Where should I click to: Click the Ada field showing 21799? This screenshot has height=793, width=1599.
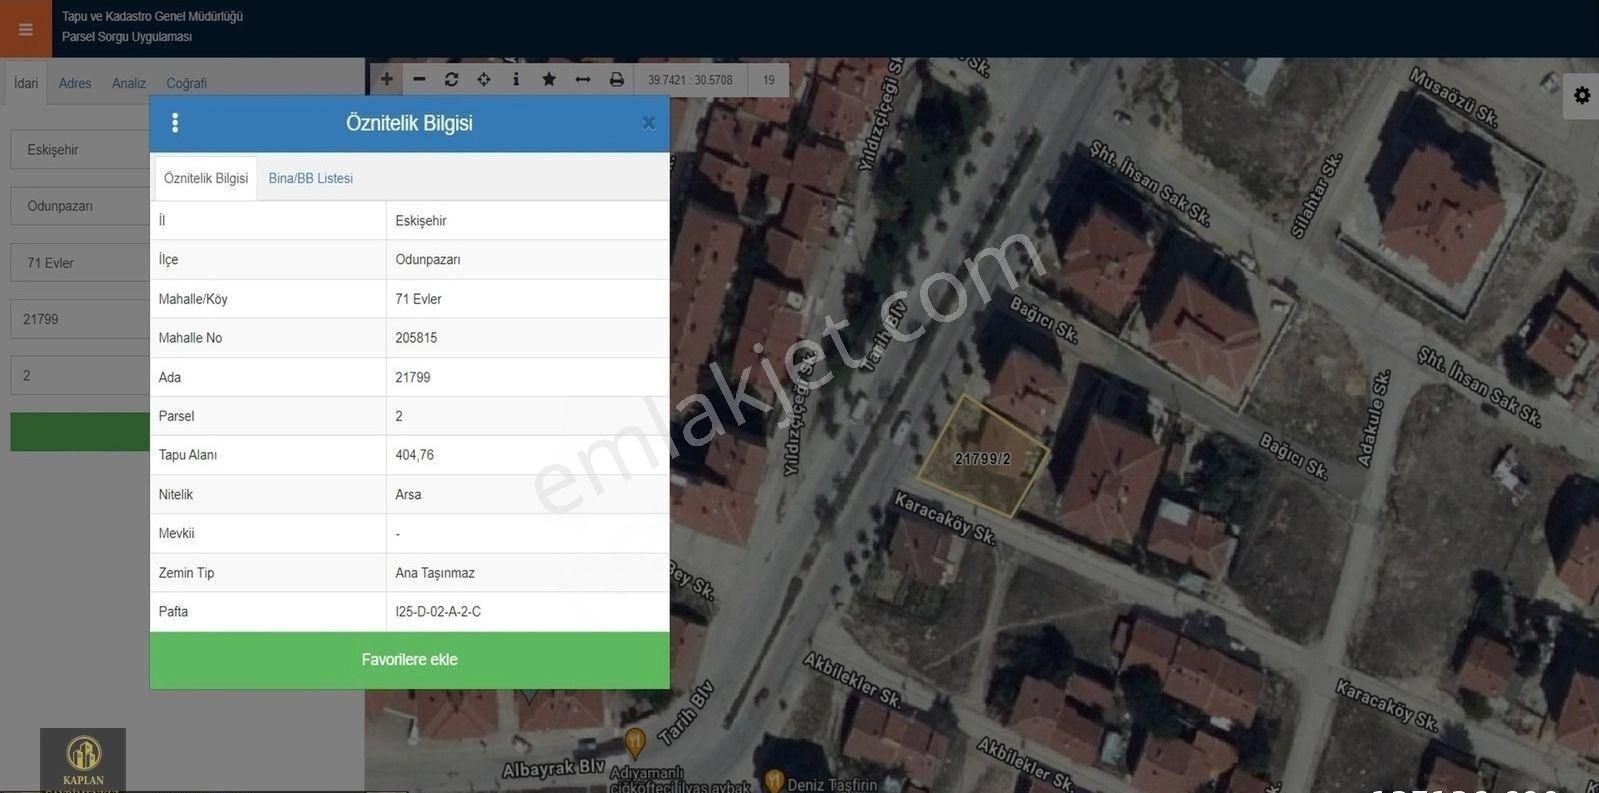click(80, 319)
